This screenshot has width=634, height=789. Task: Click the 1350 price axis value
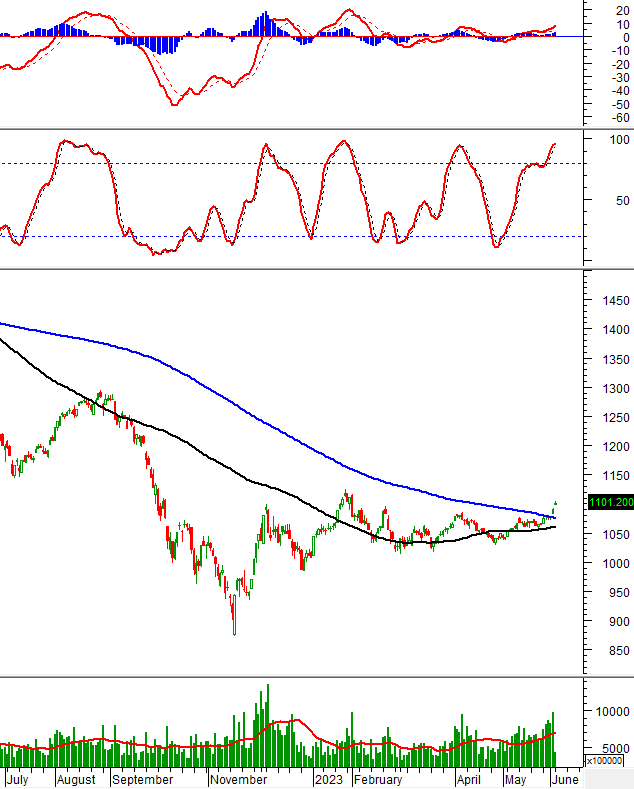(616, 360)
